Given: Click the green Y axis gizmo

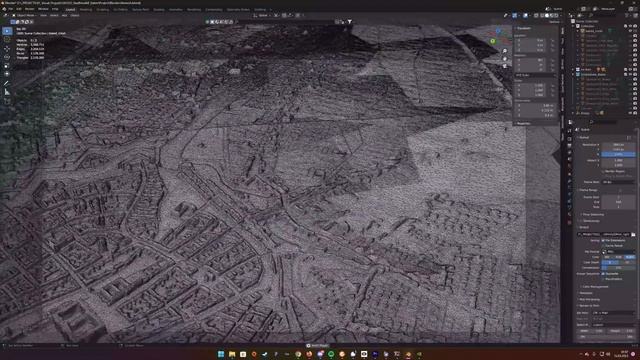Looking at the screenshot, I should tap(493, 41).
